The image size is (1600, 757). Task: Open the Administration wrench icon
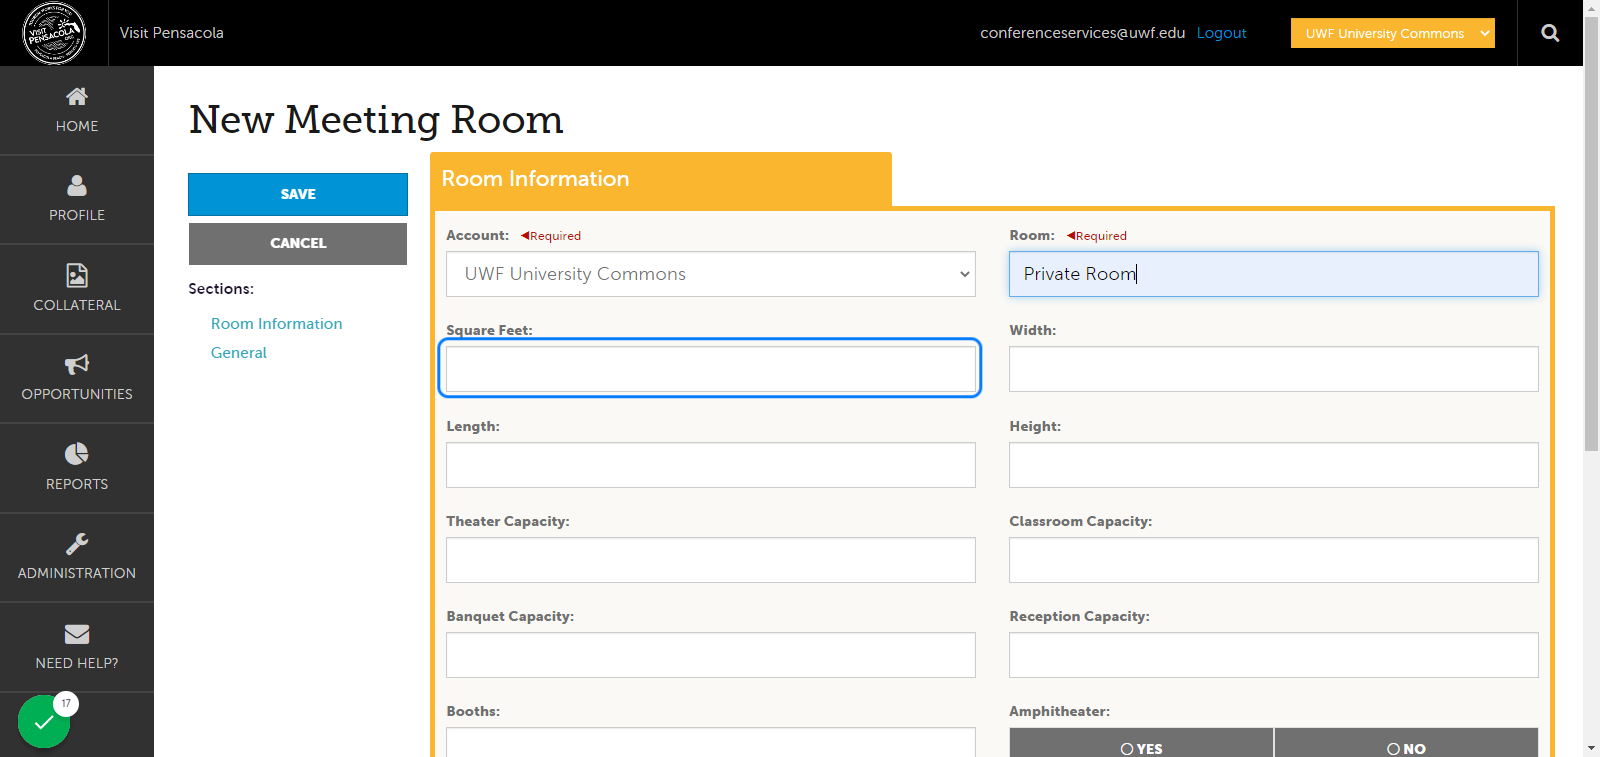[x=77, y=543]
